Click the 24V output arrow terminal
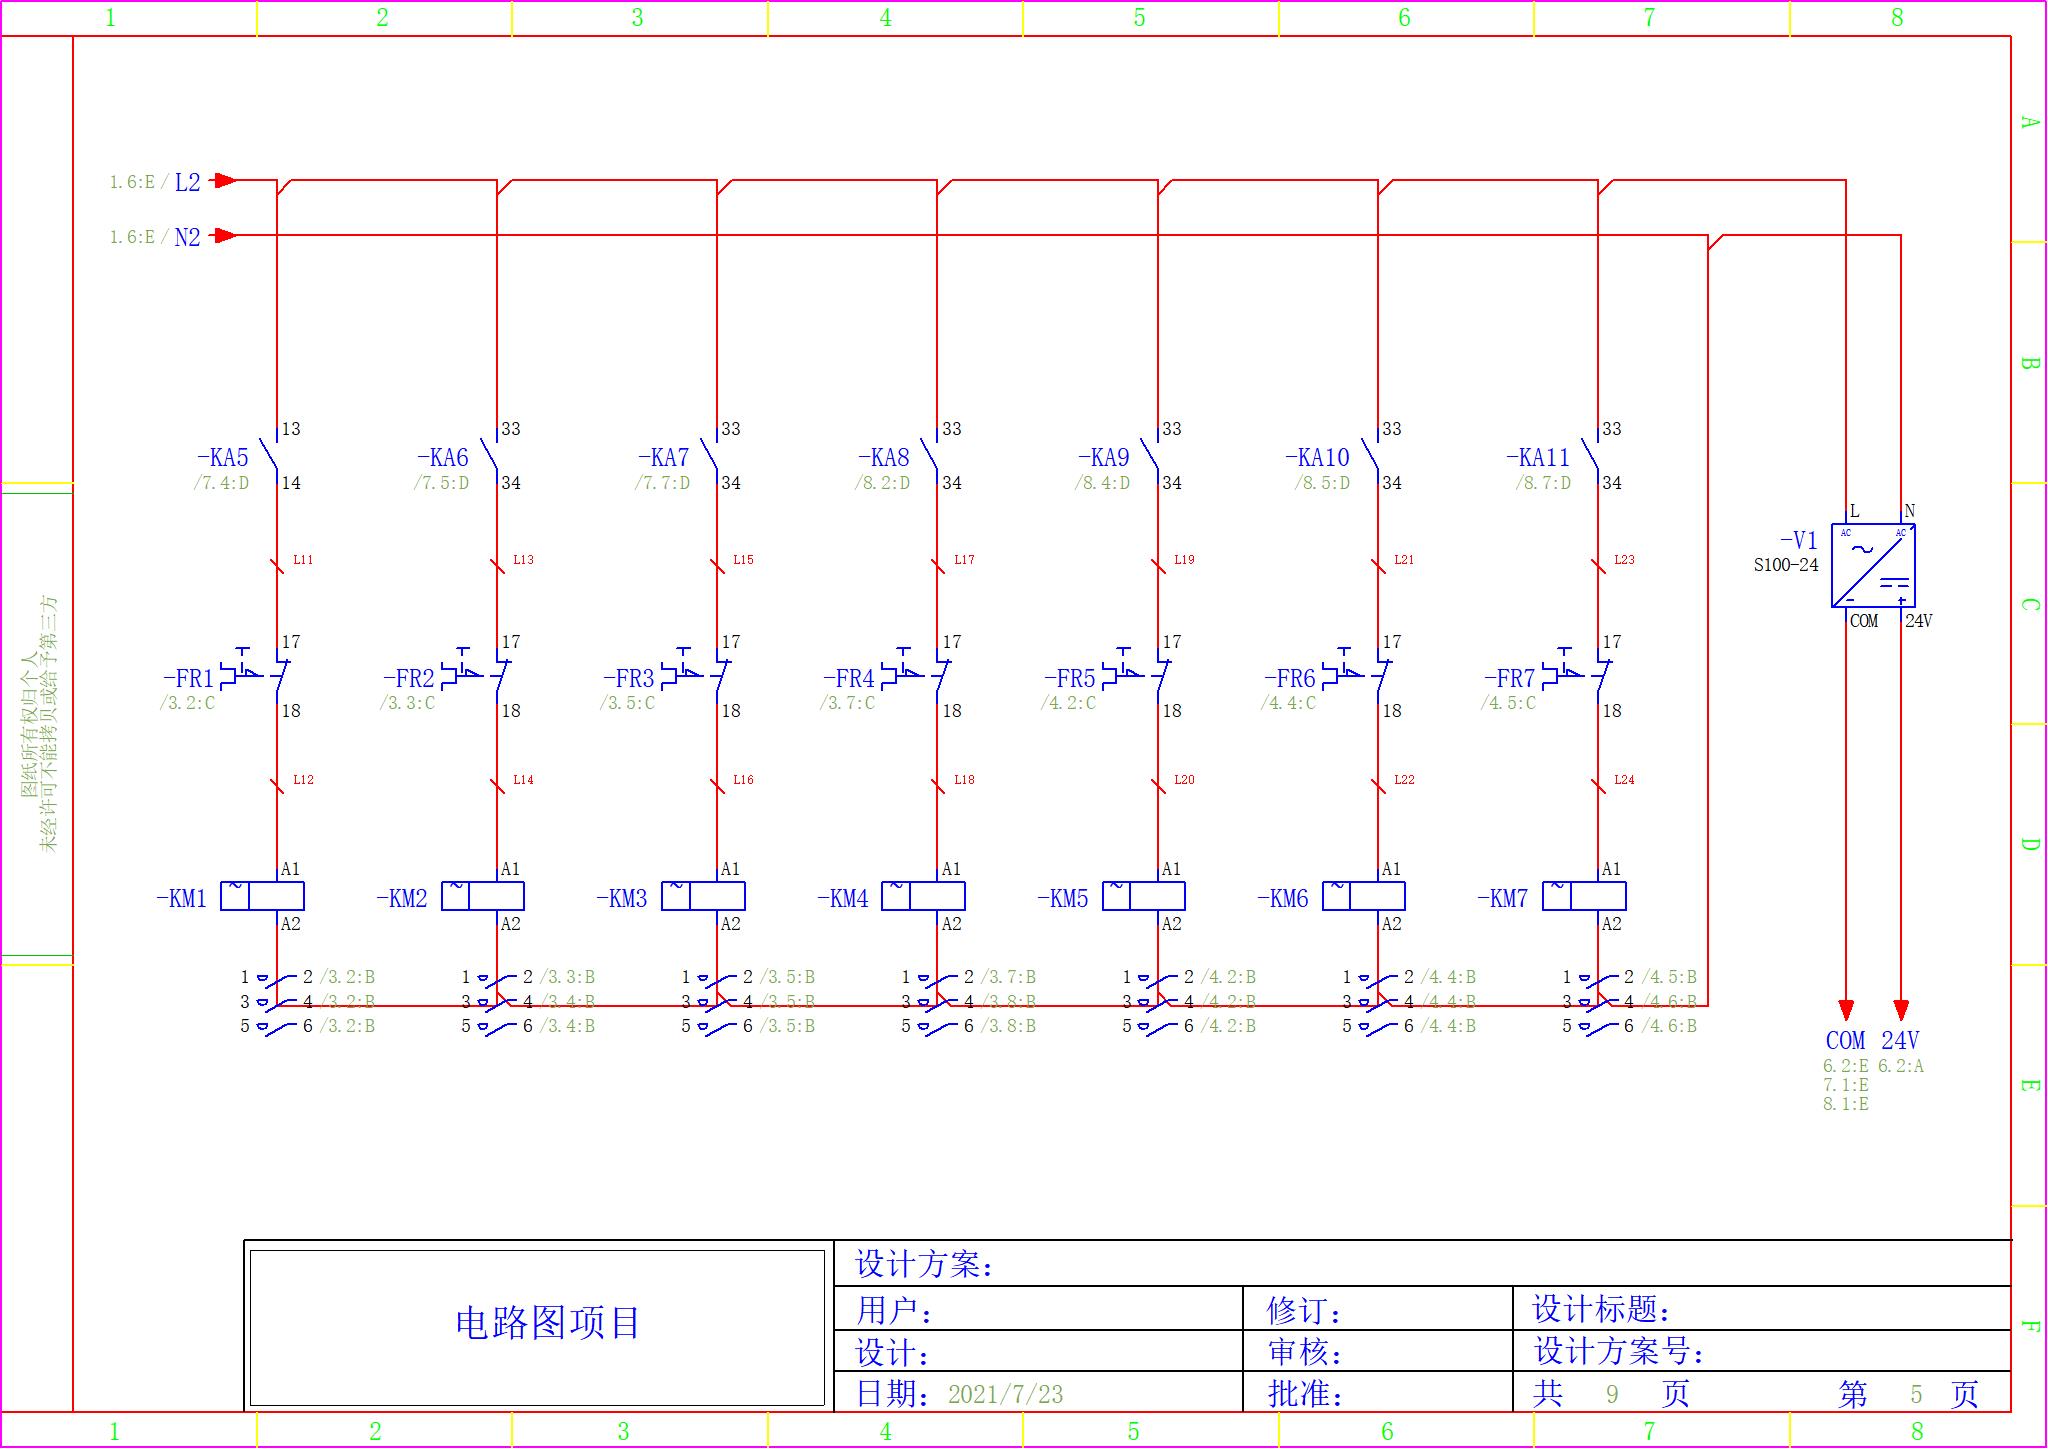The width and height of the screenshot is (2048, 1449). (1901, 1010)
